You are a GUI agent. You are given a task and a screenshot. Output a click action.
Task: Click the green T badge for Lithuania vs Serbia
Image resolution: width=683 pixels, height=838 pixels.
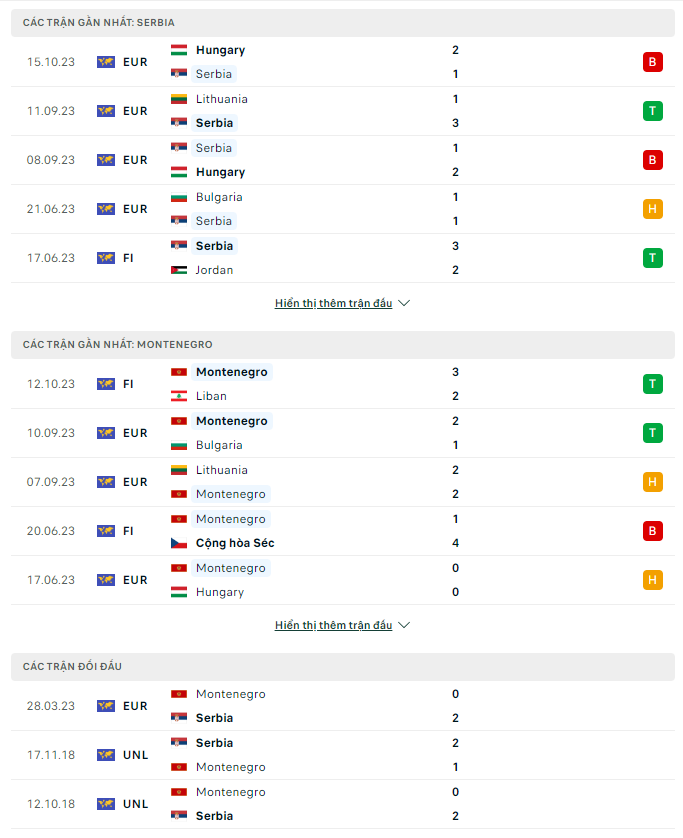pyautogui.click(x=653, y=111)
